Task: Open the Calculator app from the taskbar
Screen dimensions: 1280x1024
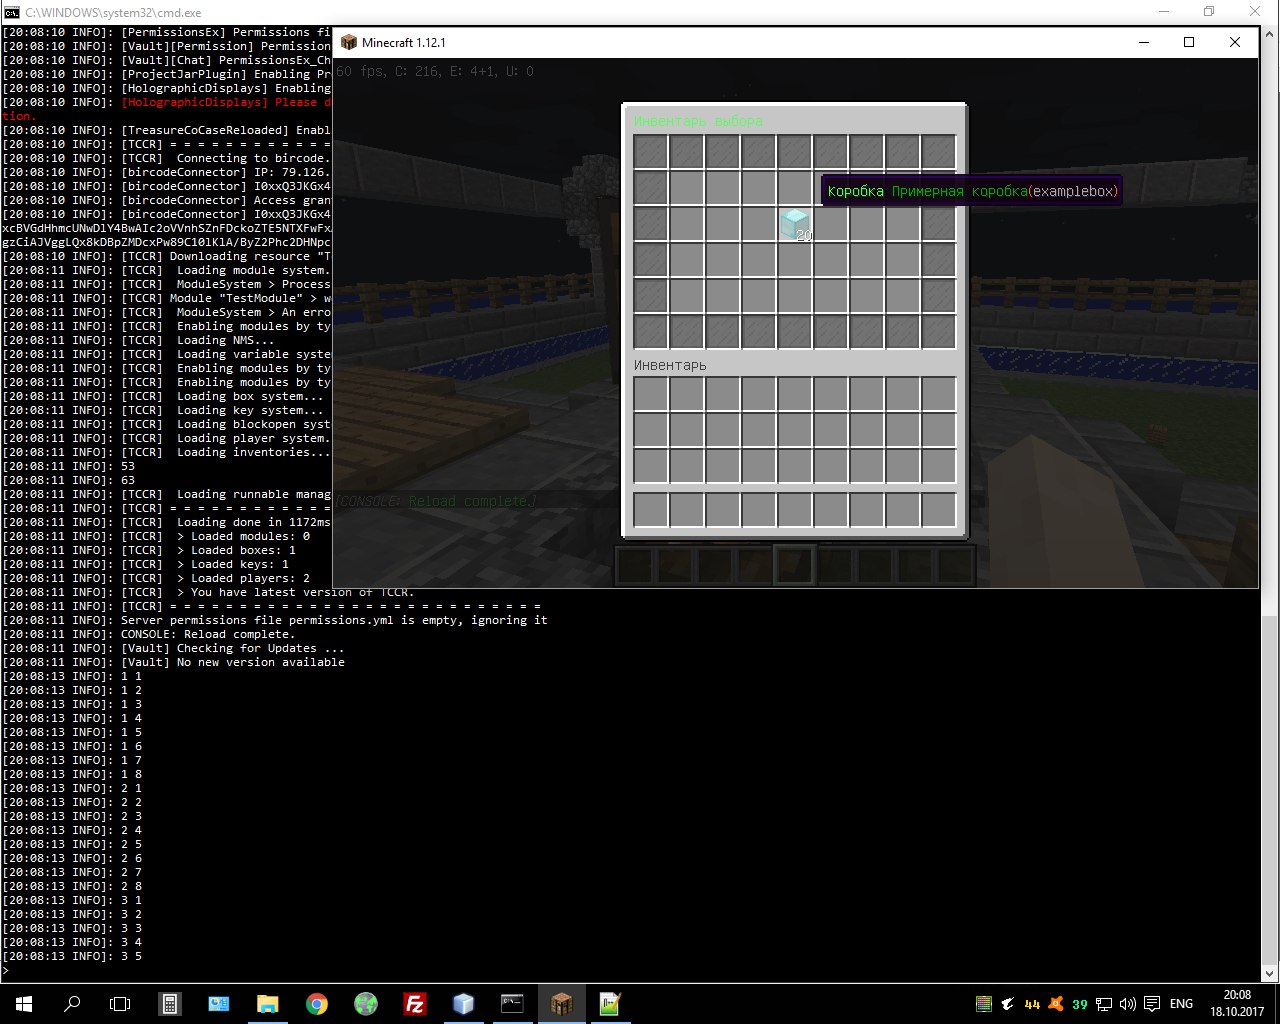Action: click(x=170, y=1003)
